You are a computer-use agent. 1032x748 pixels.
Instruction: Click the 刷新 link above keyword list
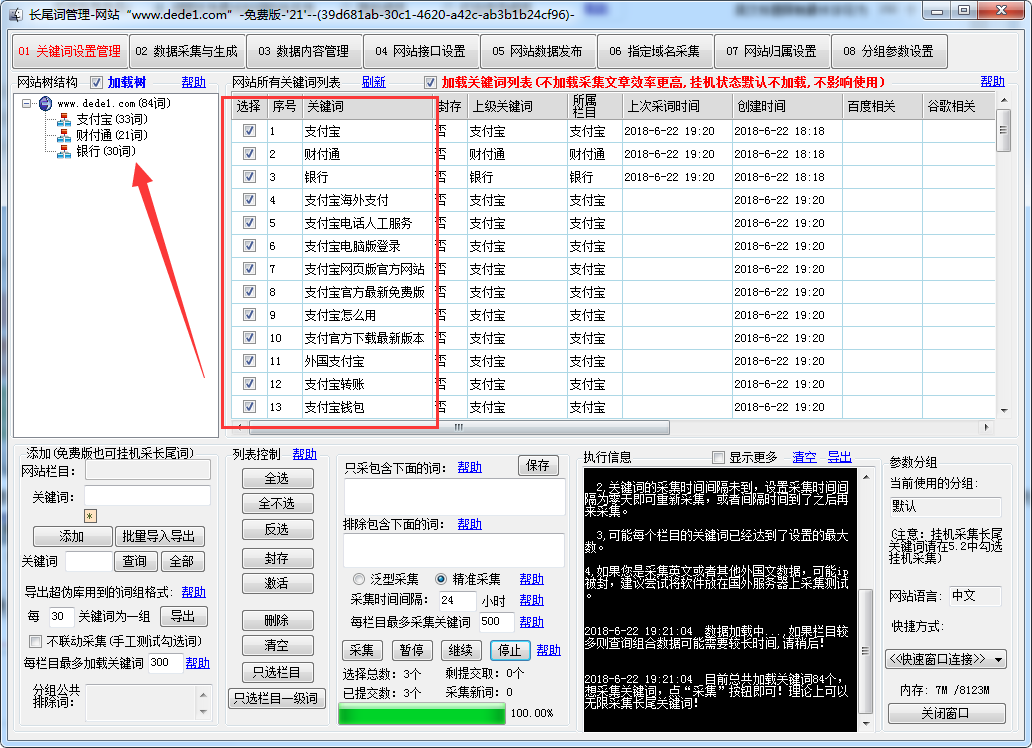(374, 82)
